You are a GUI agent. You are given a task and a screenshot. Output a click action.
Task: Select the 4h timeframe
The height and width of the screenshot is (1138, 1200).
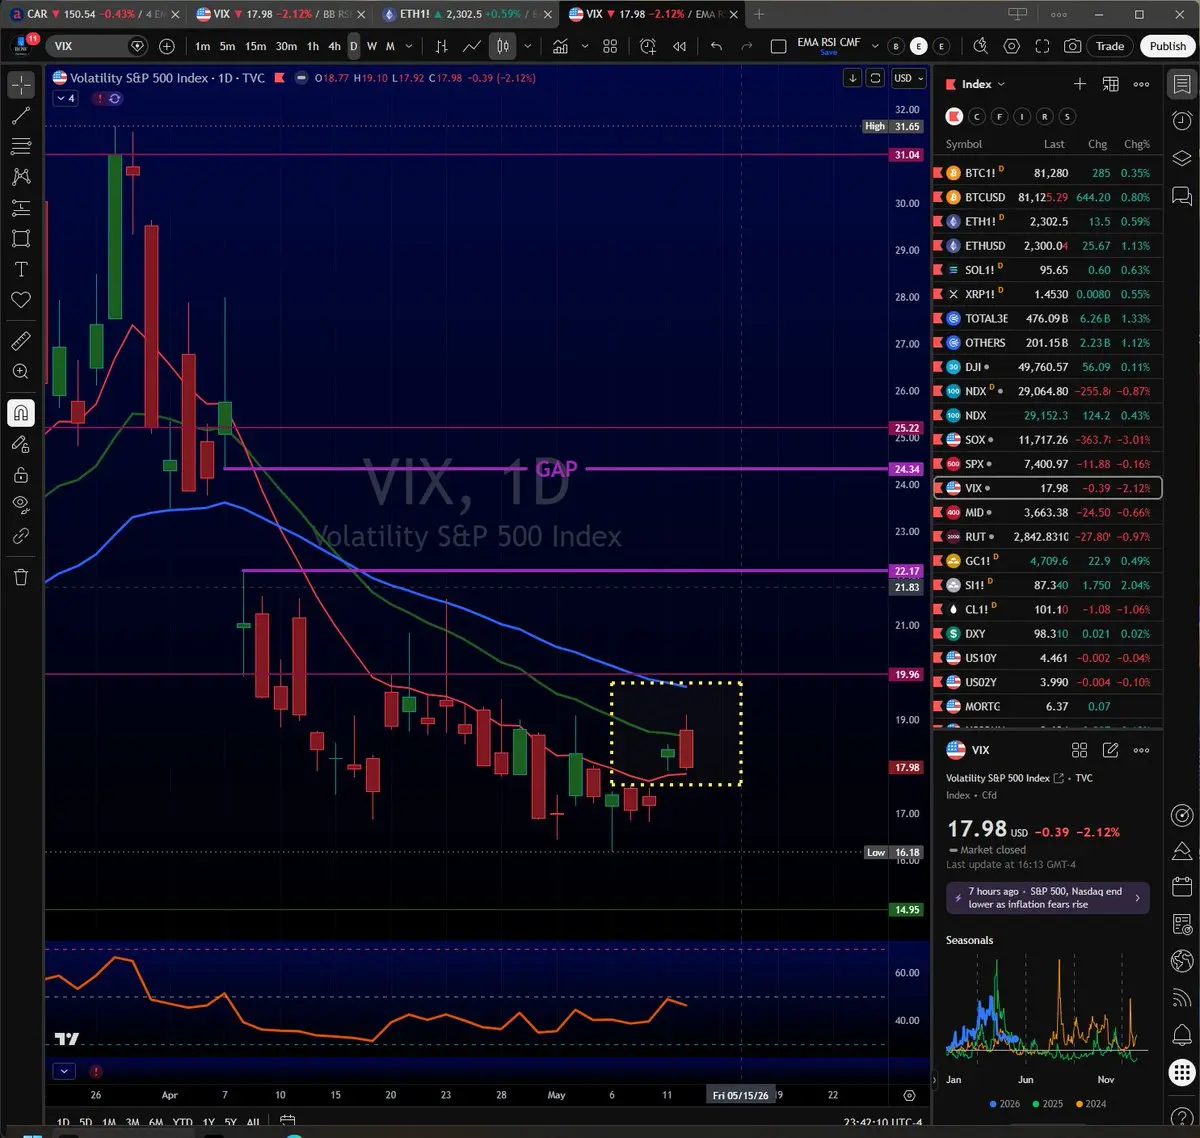[334, 46]
